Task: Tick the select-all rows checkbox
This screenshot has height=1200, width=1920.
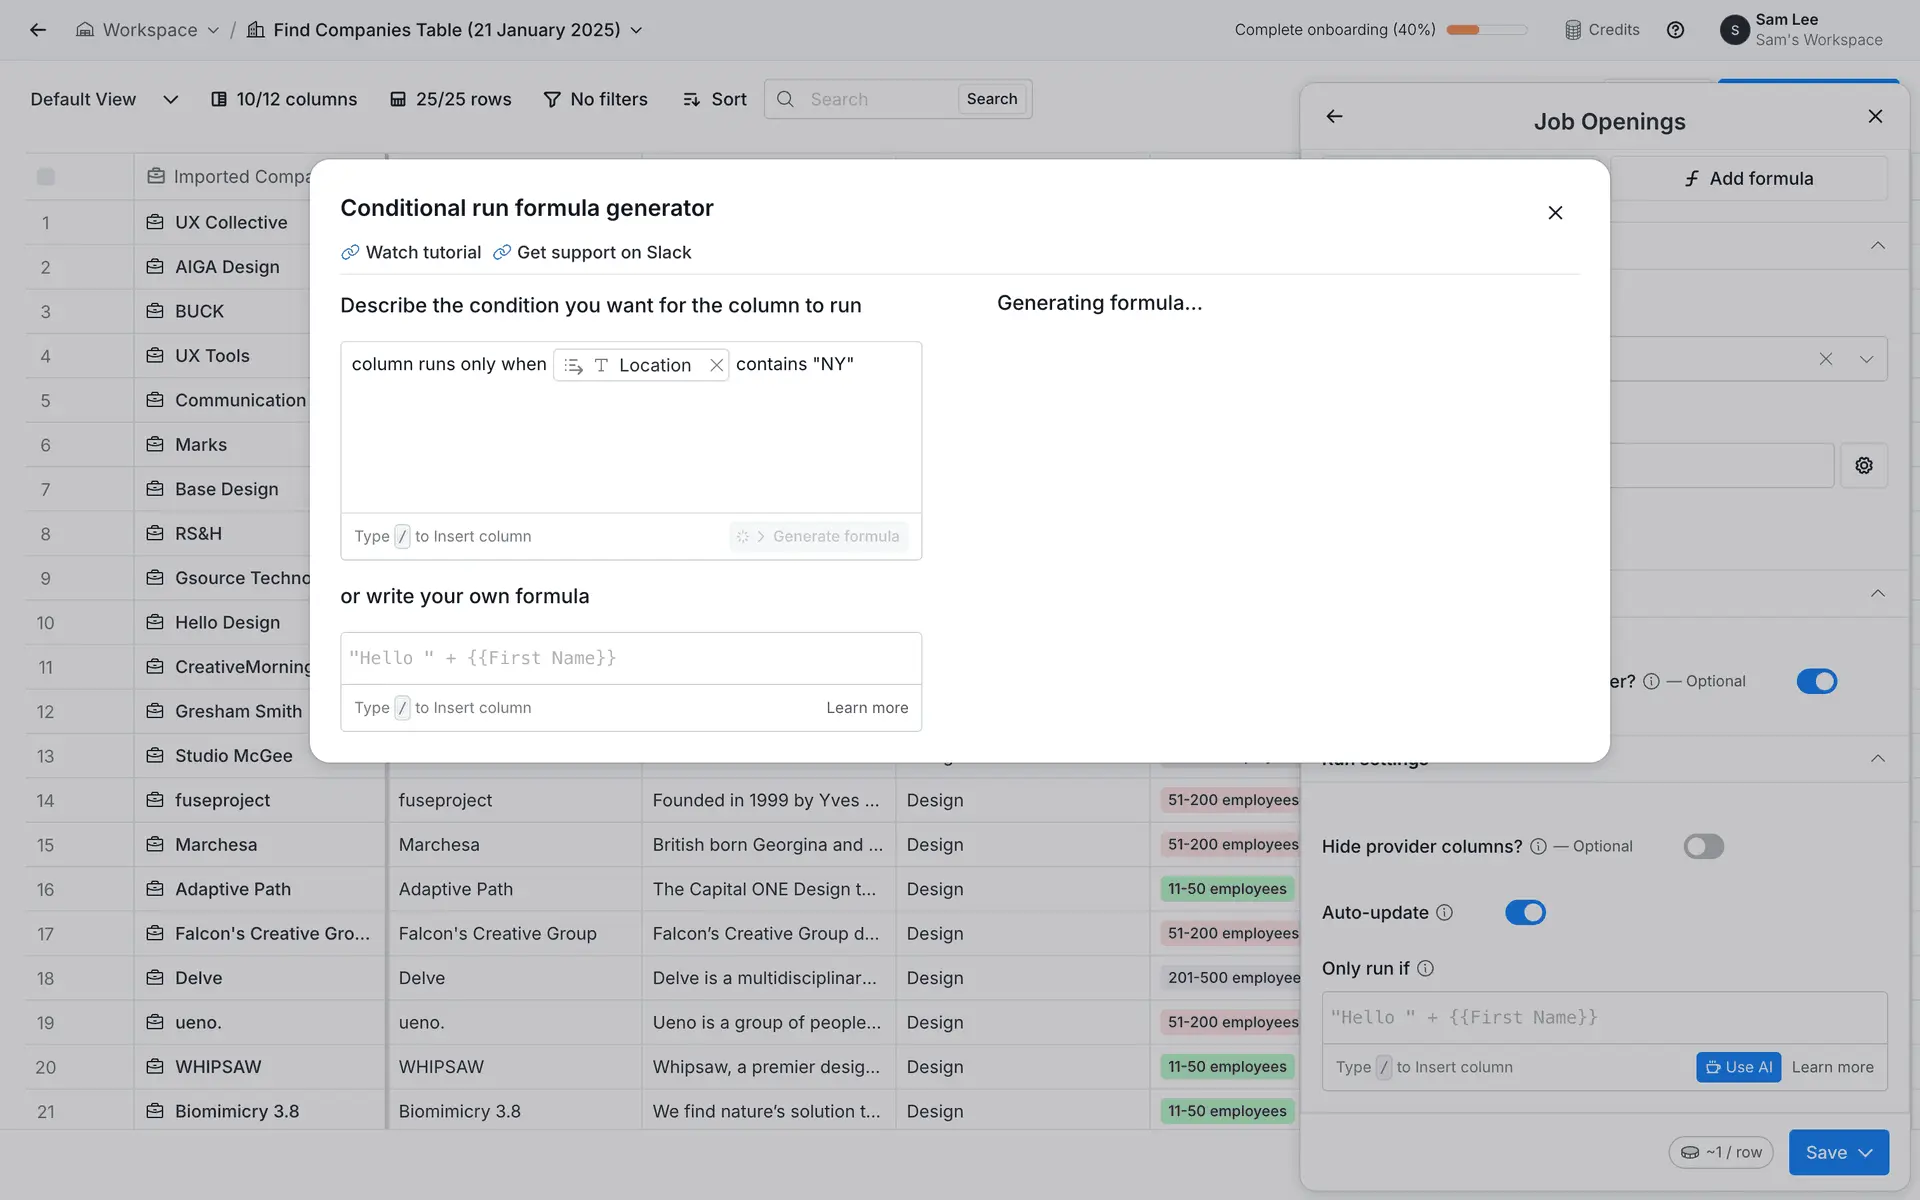Action: click(x=46, y=177)
